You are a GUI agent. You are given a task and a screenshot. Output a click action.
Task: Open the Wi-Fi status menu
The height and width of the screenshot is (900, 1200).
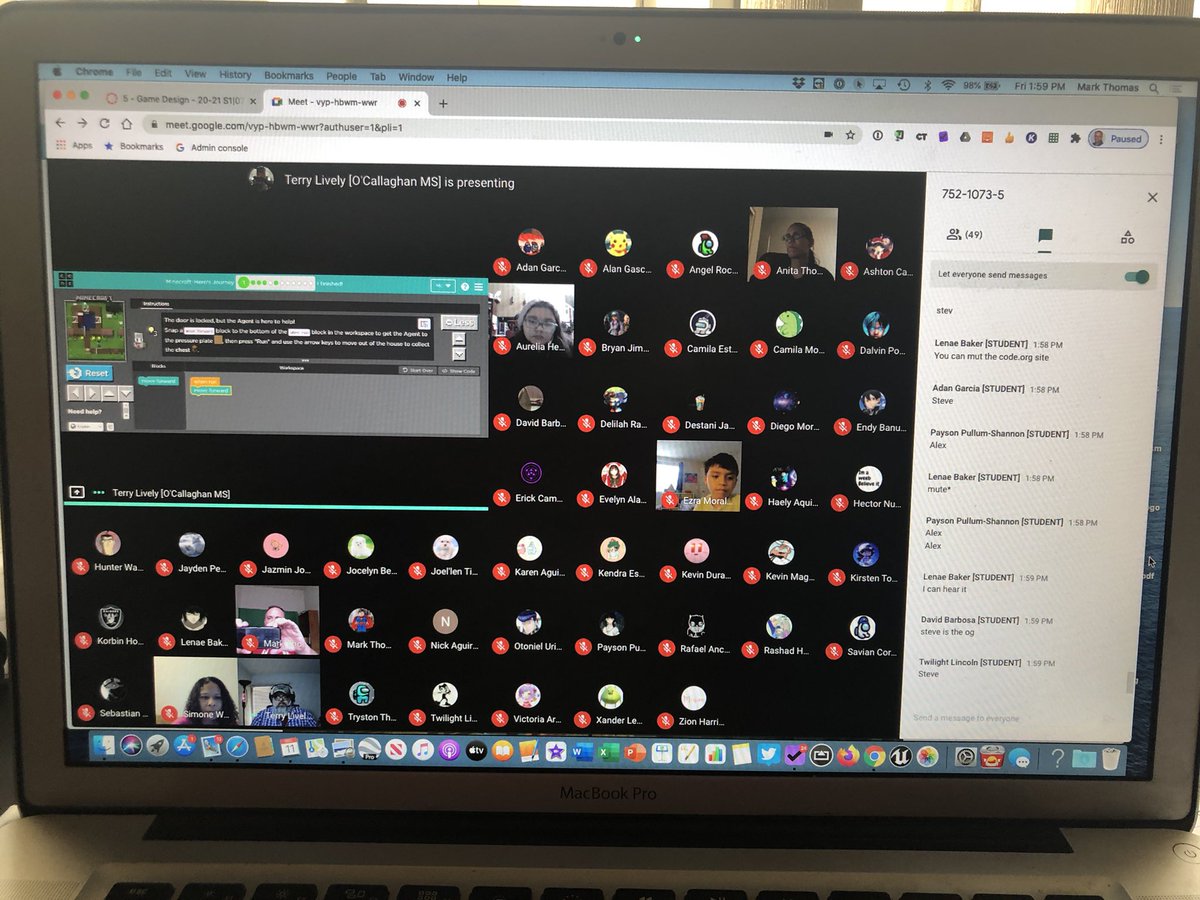pyautogui.click(x=947, y=86)
